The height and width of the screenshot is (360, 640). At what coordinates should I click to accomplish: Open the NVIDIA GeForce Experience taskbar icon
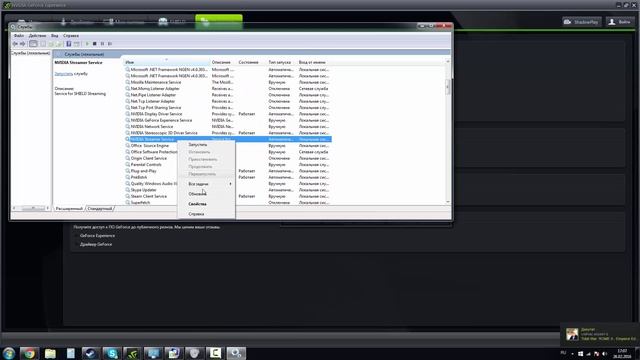point(132,353)
